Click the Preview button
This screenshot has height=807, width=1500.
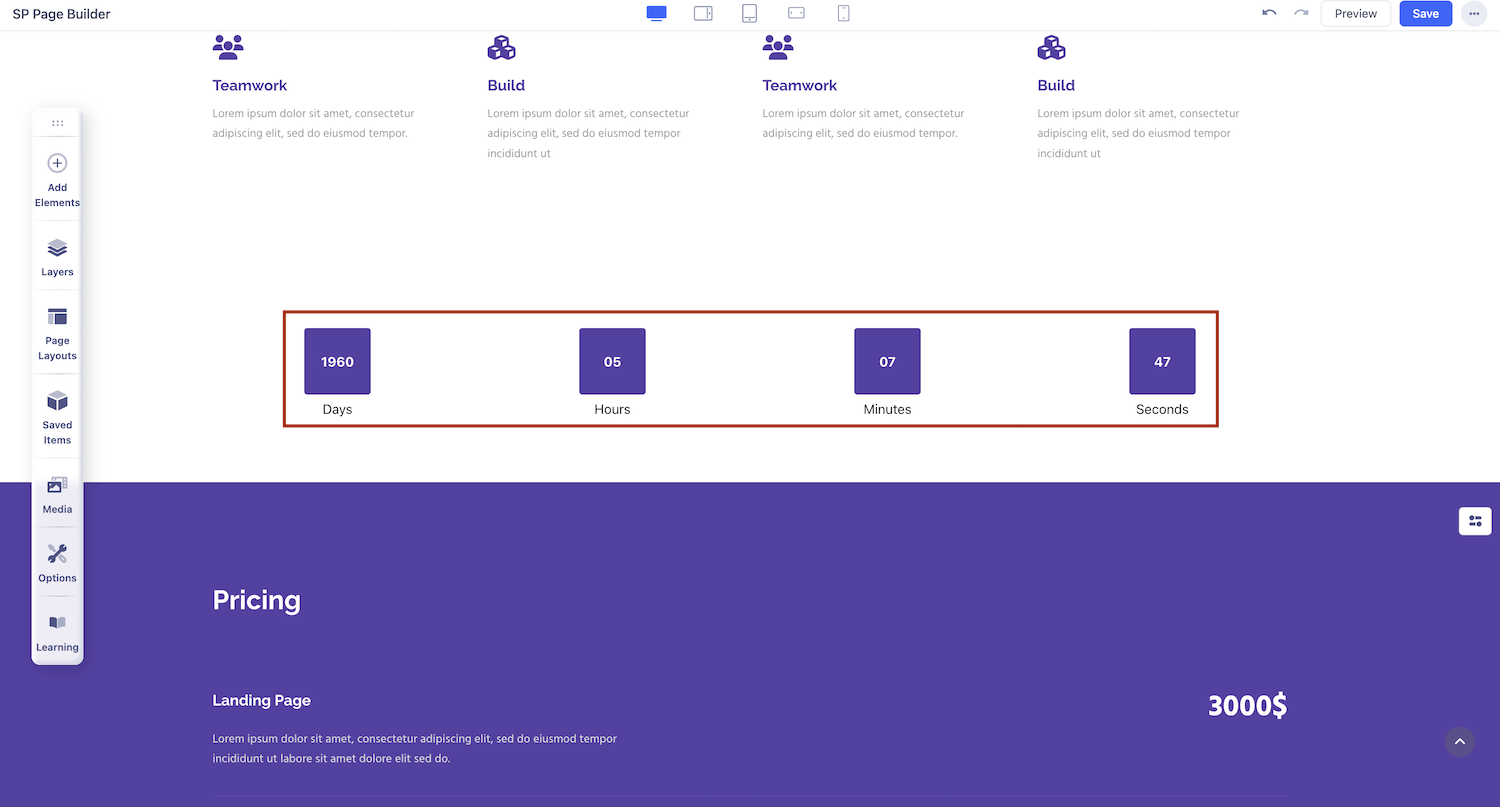(1355, 14)
